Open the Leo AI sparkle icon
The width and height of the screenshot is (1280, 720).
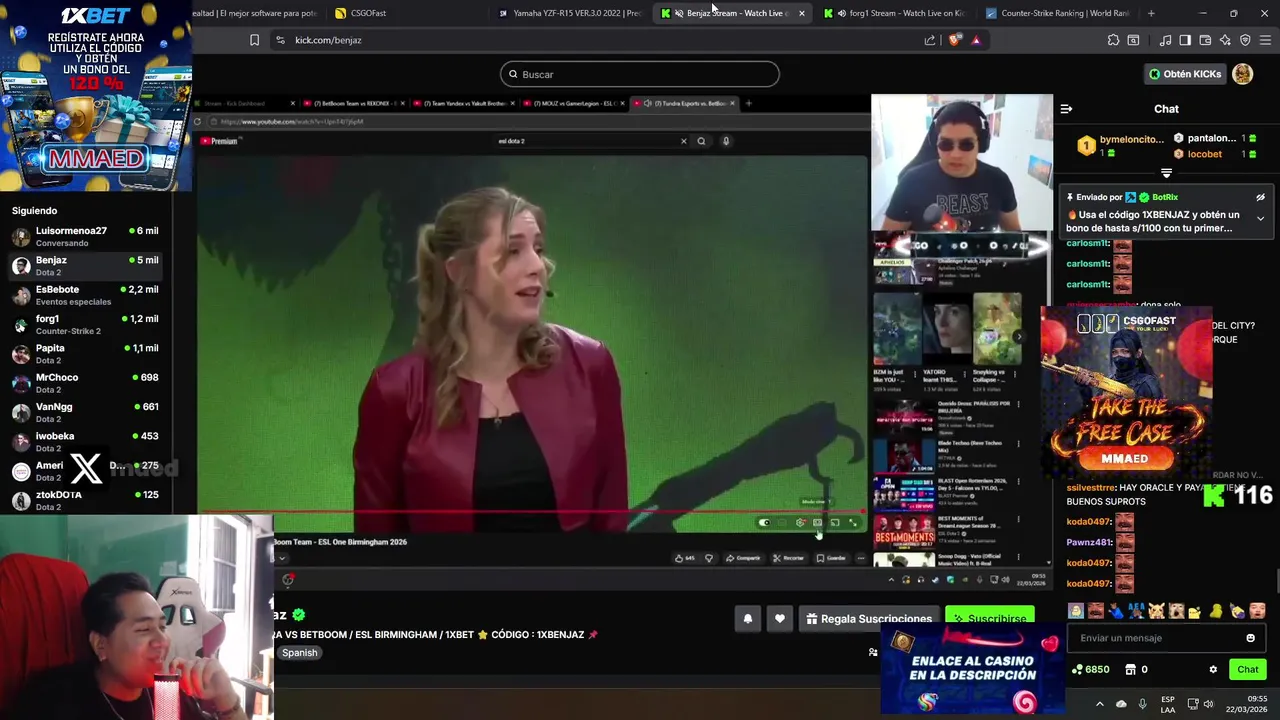(1225, 40)
